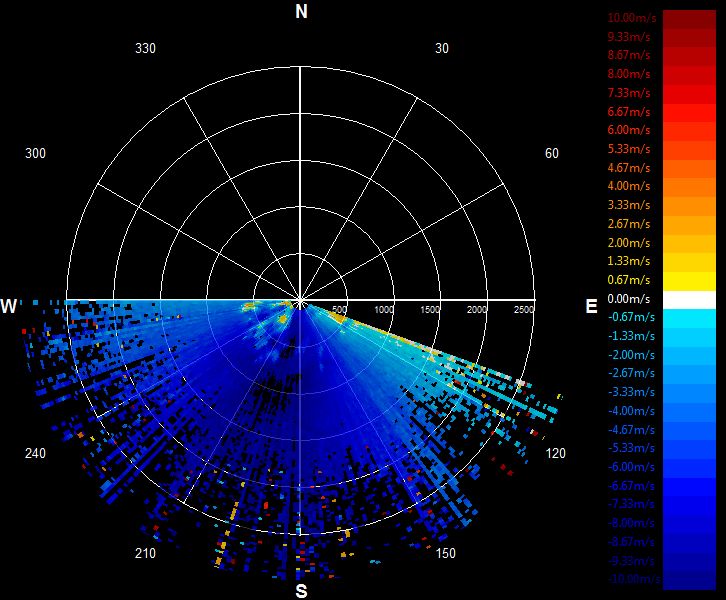The image size is (726, 600).
Task: Click the 8.00m/s legend label
Action: (x=629, y=74)
